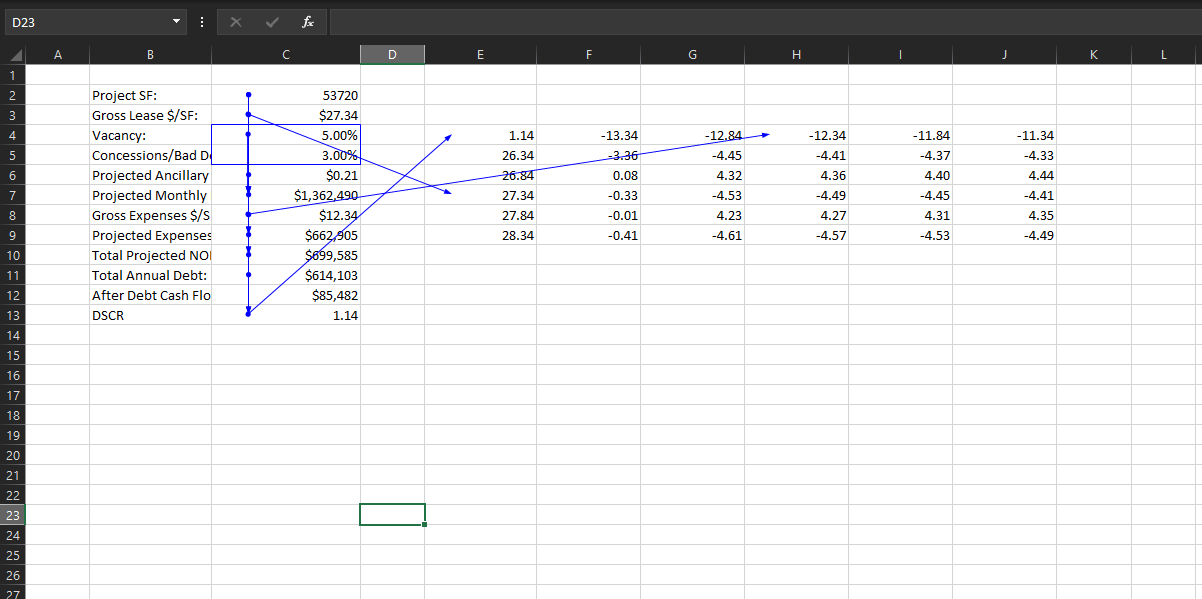Select column G header
Viewport: 1202px width, 599px height.
point(692,55)
